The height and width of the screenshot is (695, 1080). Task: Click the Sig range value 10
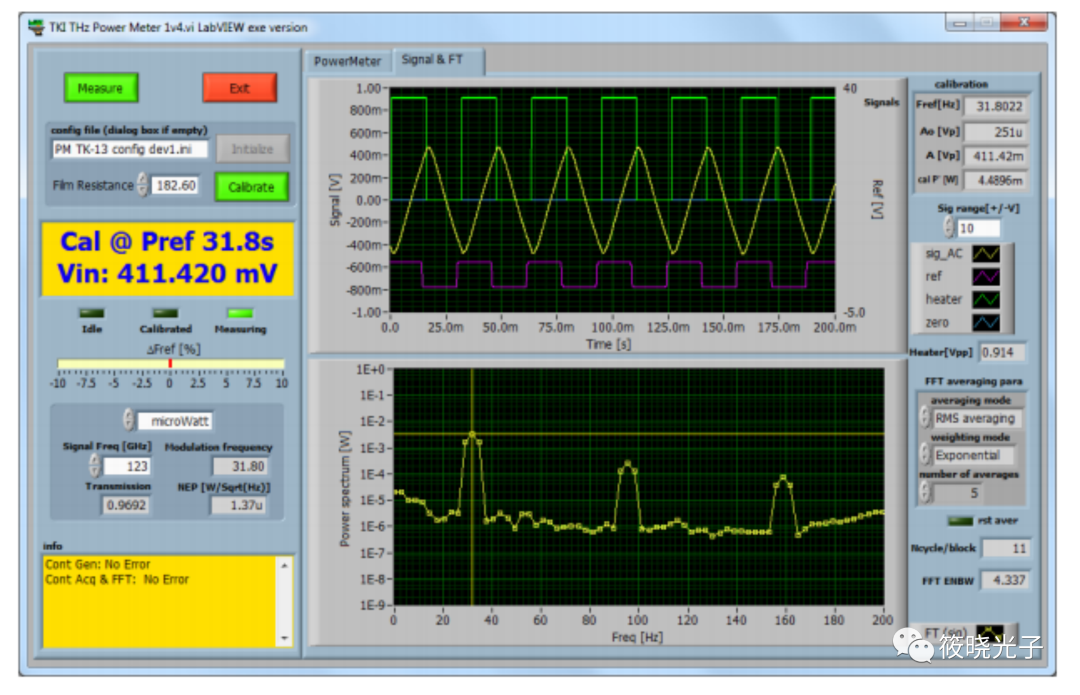(978, 228)
